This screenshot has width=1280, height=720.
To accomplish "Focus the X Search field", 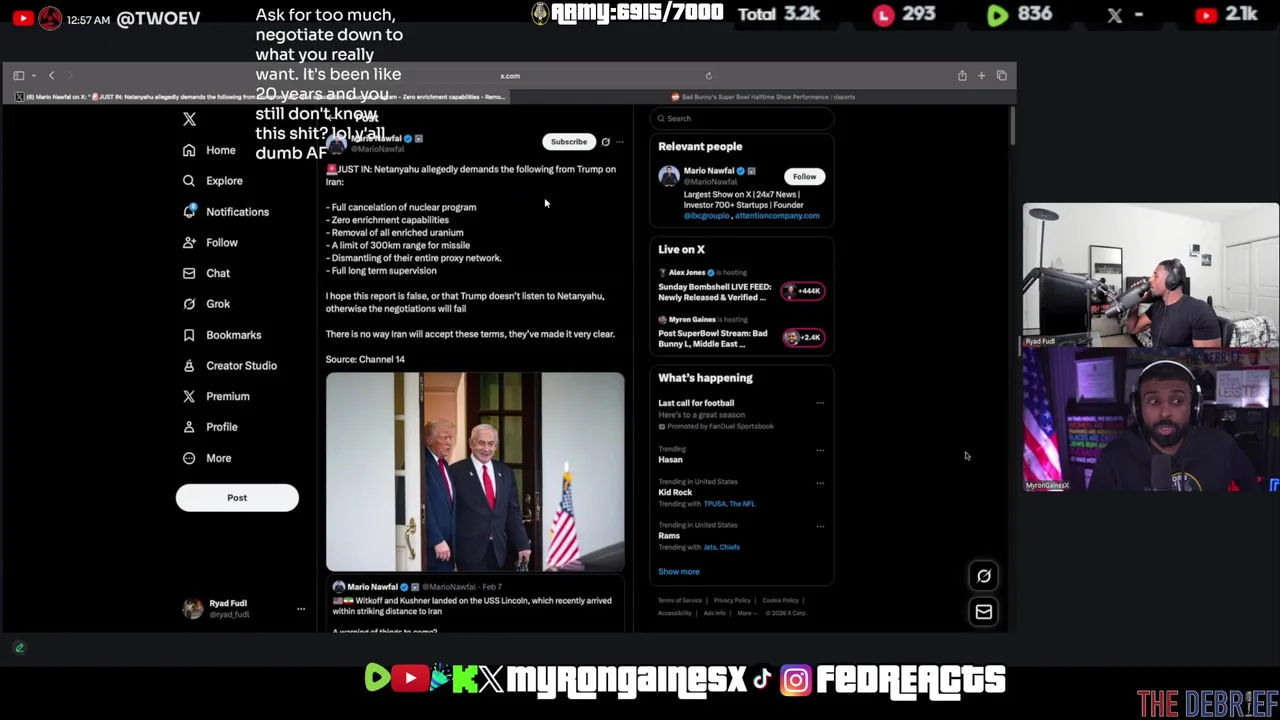I will pyautogui.click(x=742, y=118).
